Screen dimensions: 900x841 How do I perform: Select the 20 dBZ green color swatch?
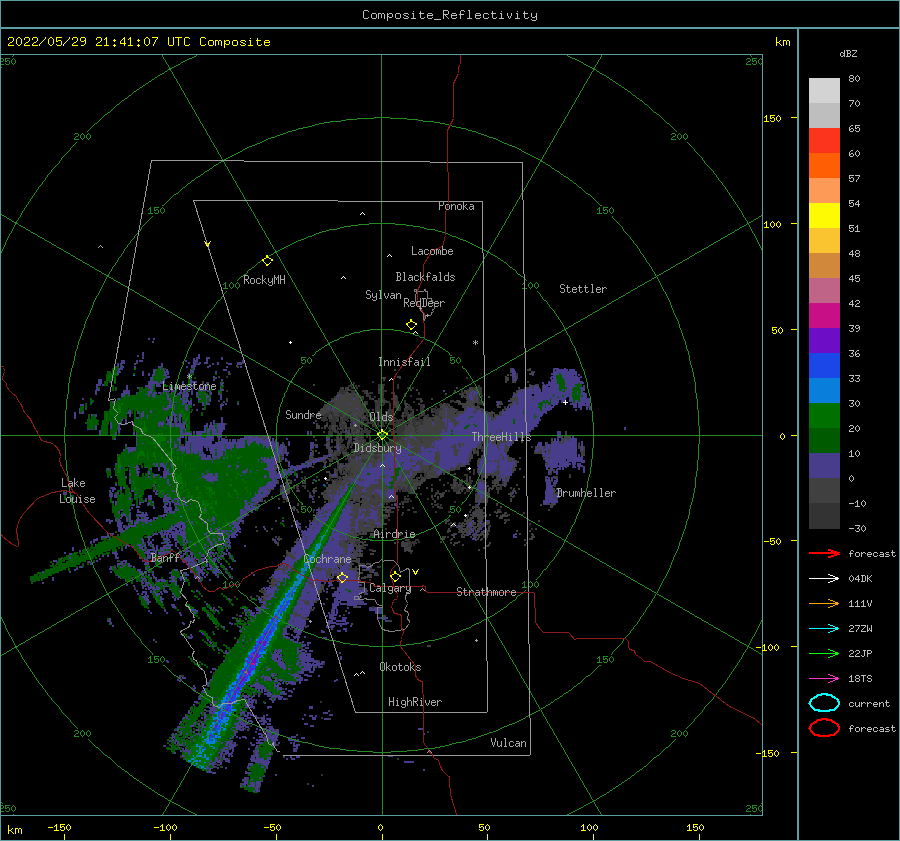pyautogui.click(x=824, y=416)
